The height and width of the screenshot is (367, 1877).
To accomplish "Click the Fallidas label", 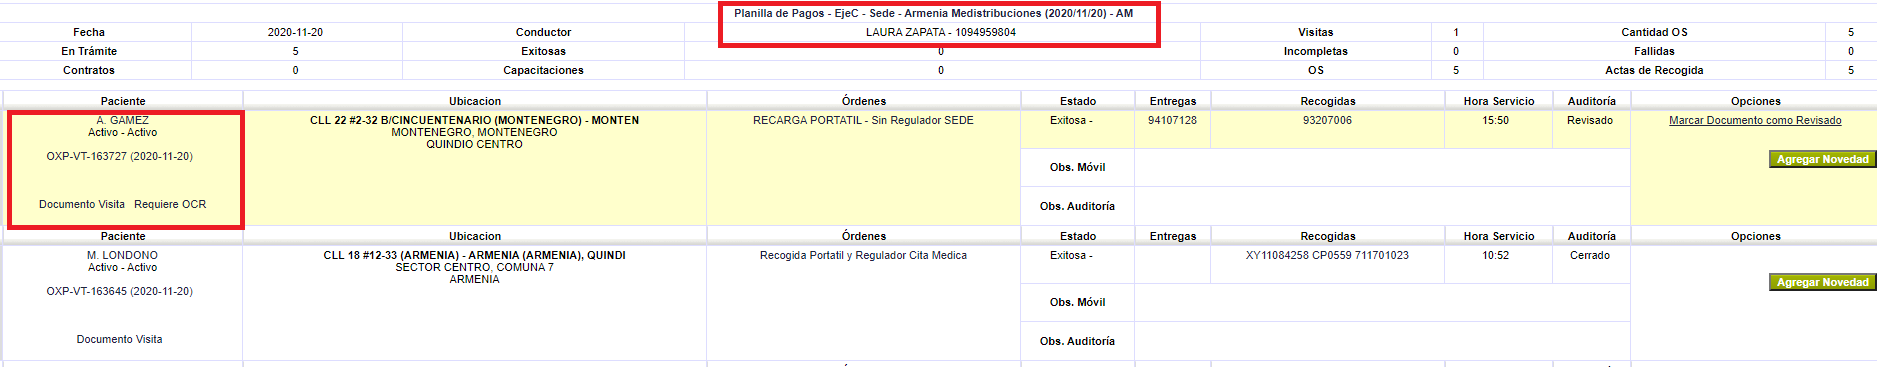I will click(x=1654, y=51).
